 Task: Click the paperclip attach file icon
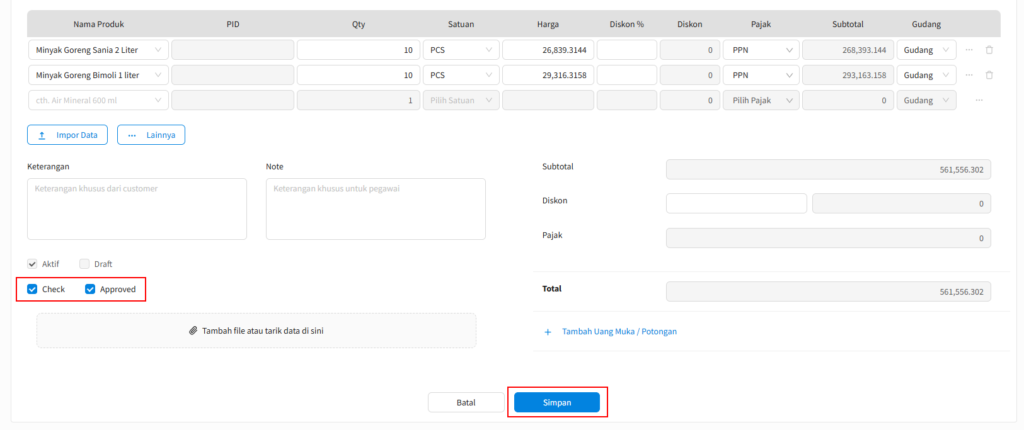(193, 330)
